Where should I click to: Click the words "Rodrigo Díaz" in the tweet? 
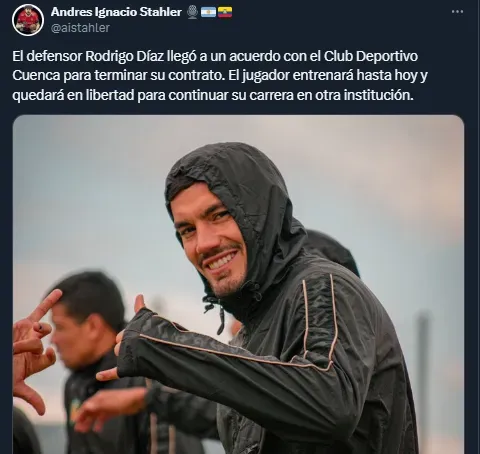click(x=124, y=56)
